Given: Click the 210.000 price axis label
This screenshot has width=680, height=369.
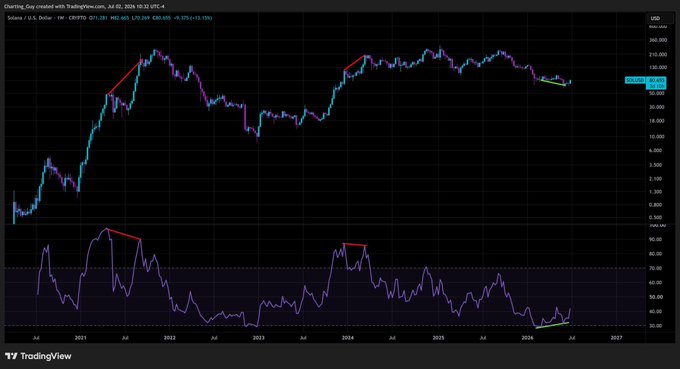Looking at the screenshot, I should pyautogui.click(x=657, y=55).
